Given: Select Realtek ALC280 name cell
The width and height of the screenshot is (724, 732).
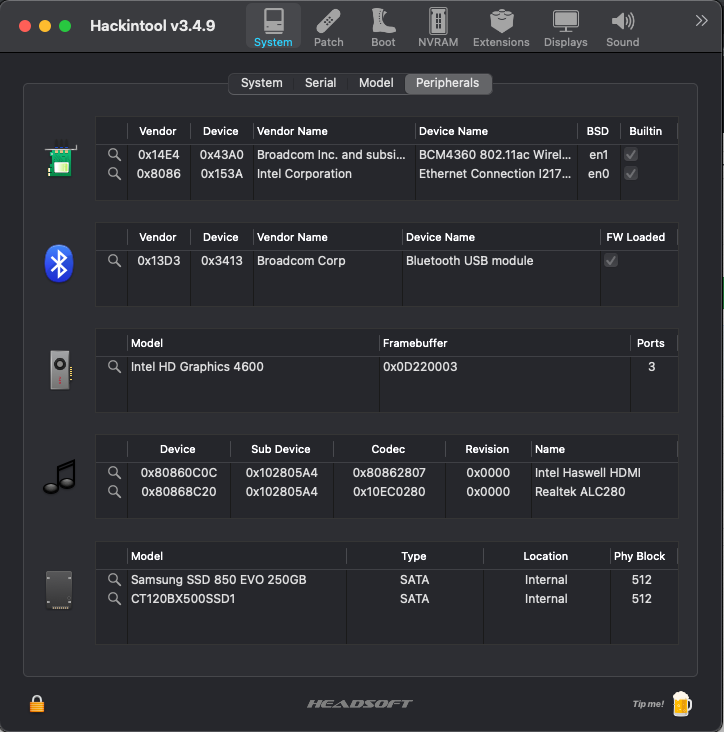Looking at the screenshot, I should pos(580,492).
